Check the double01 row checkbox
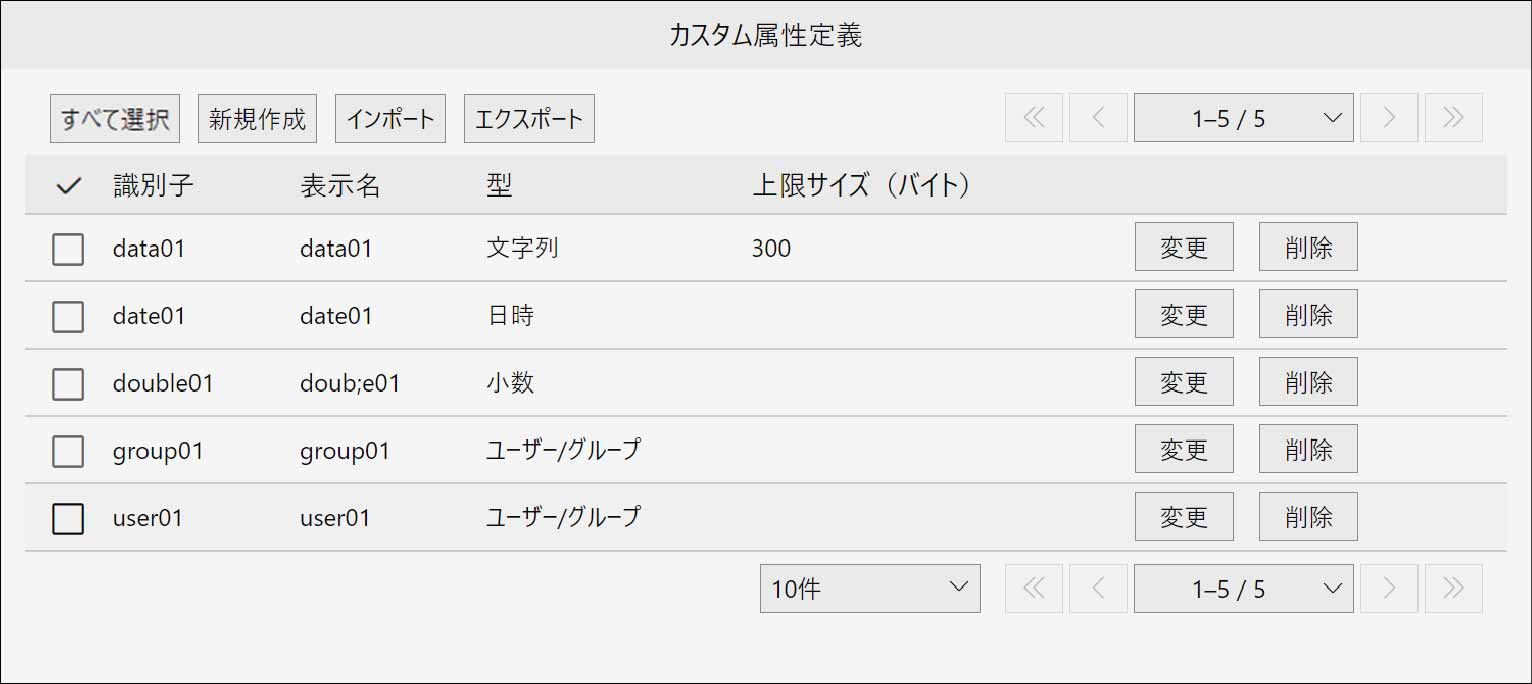 68,383
